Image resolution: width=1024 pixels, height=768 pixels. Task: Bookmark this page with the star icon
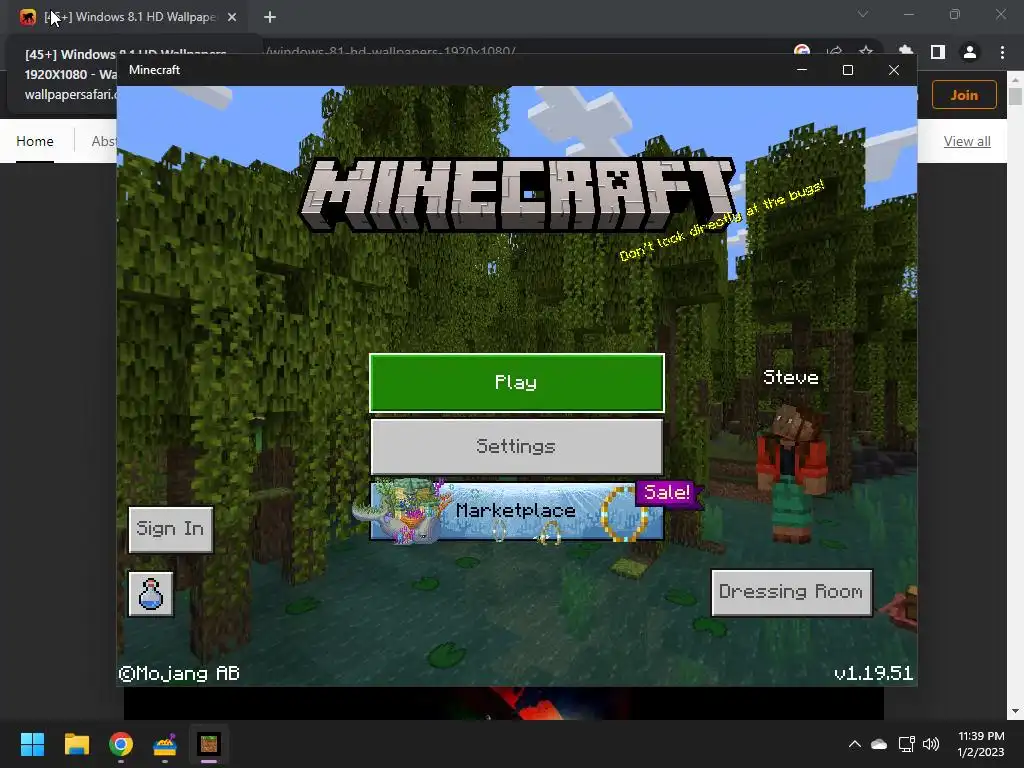[866, 52]
